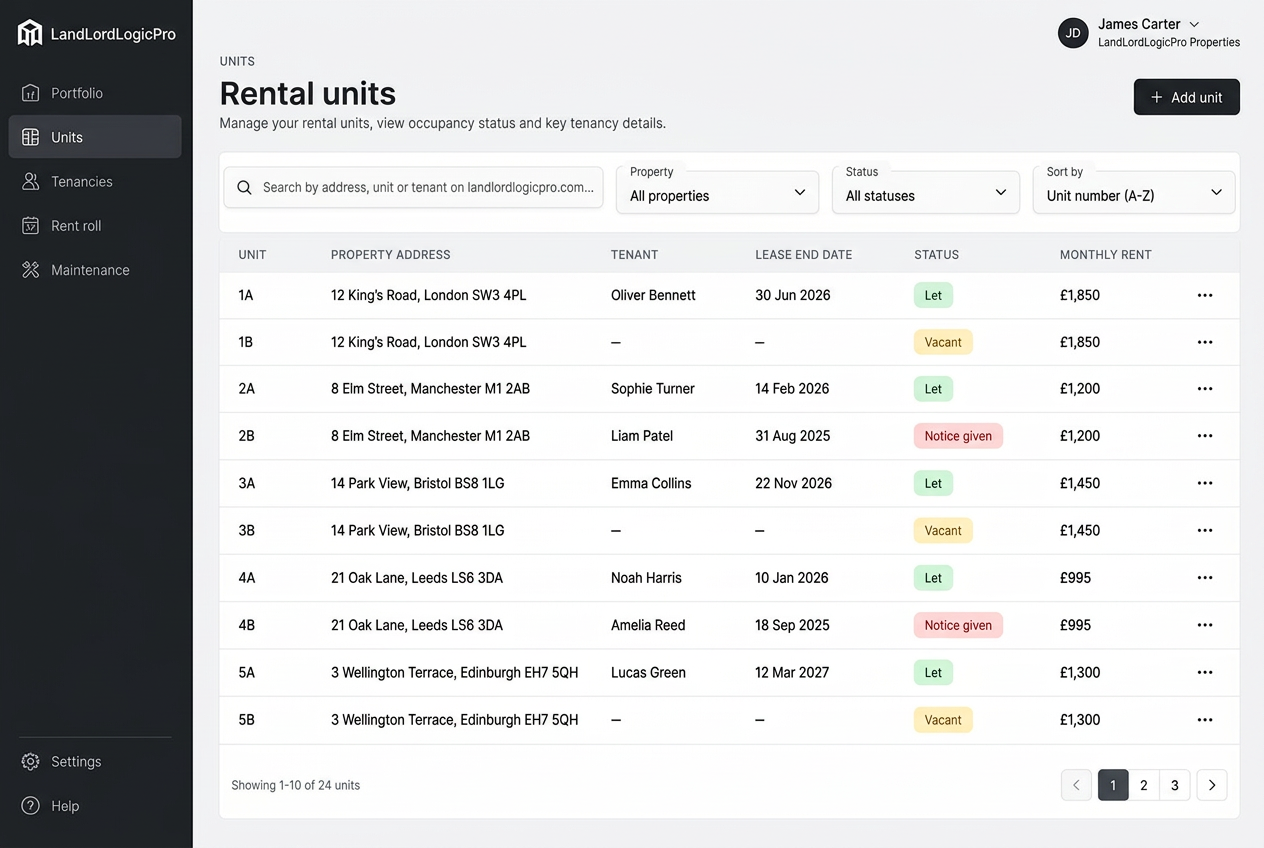This screenshot has height=848, width=1264.
Task: Click the Let badge for unit 5A
Action: 933,672
